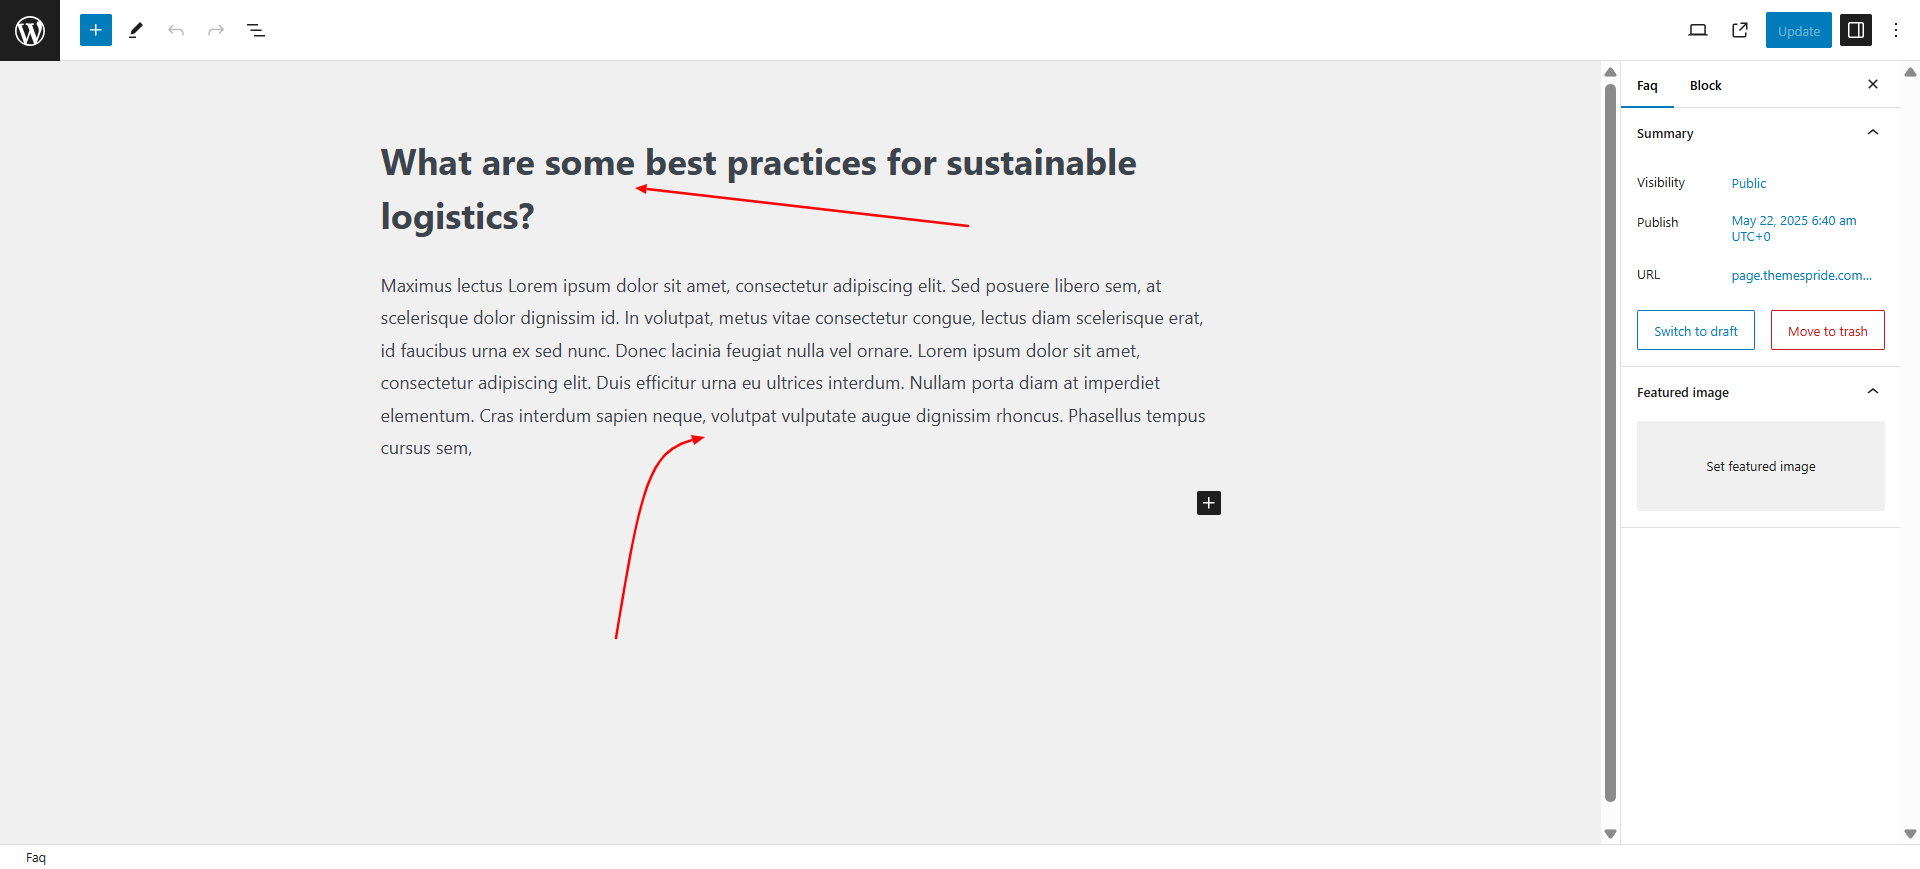Click the Update button

(1799, 30)
